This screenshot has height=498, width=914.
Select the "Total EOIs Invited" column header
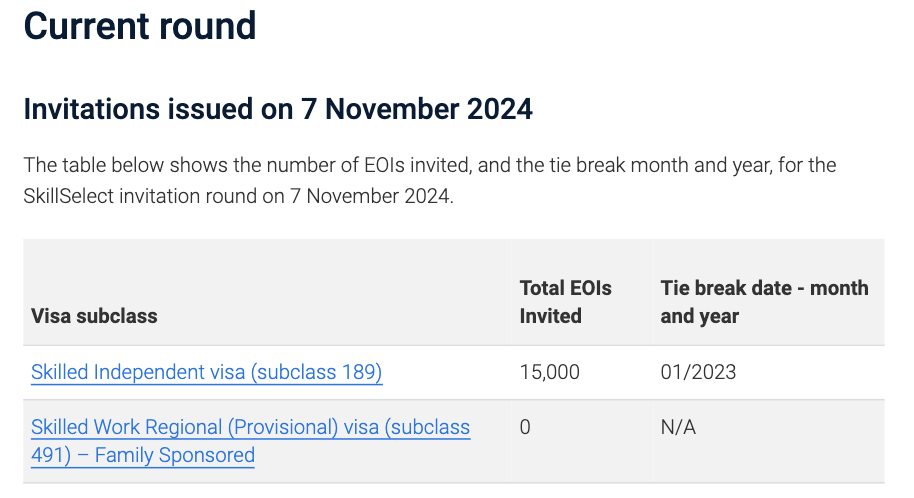click(565, 302)
